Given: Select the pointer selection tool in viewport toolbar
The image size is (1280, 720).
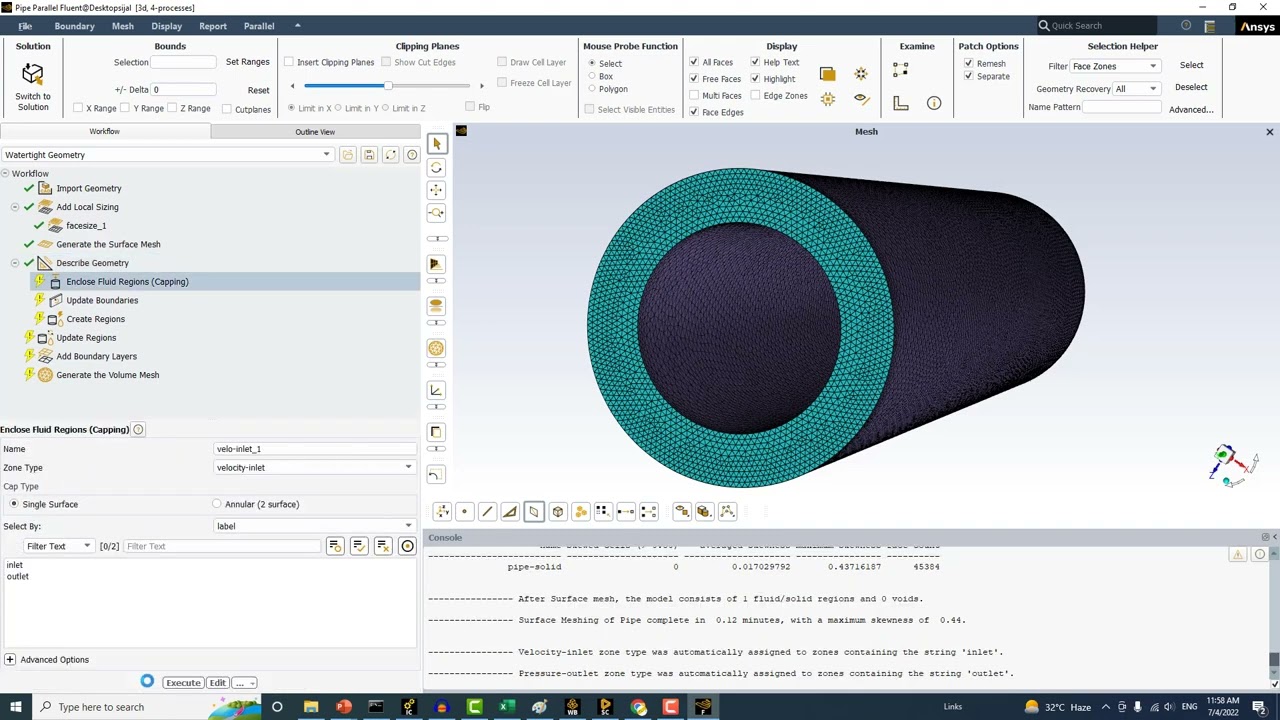Looking at the screenshot, I should (436, 144).
